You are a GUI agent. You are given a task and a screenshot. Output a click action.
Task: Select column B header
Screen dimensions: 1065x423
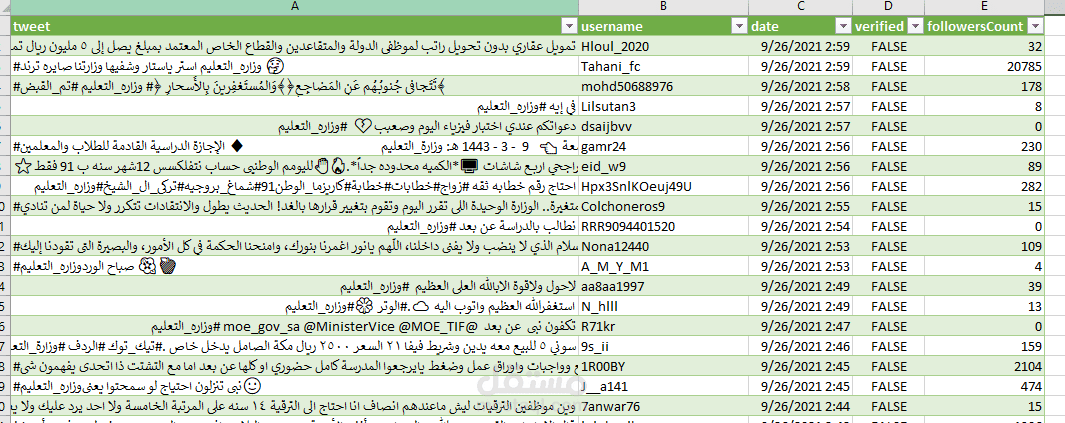(664, 6)
